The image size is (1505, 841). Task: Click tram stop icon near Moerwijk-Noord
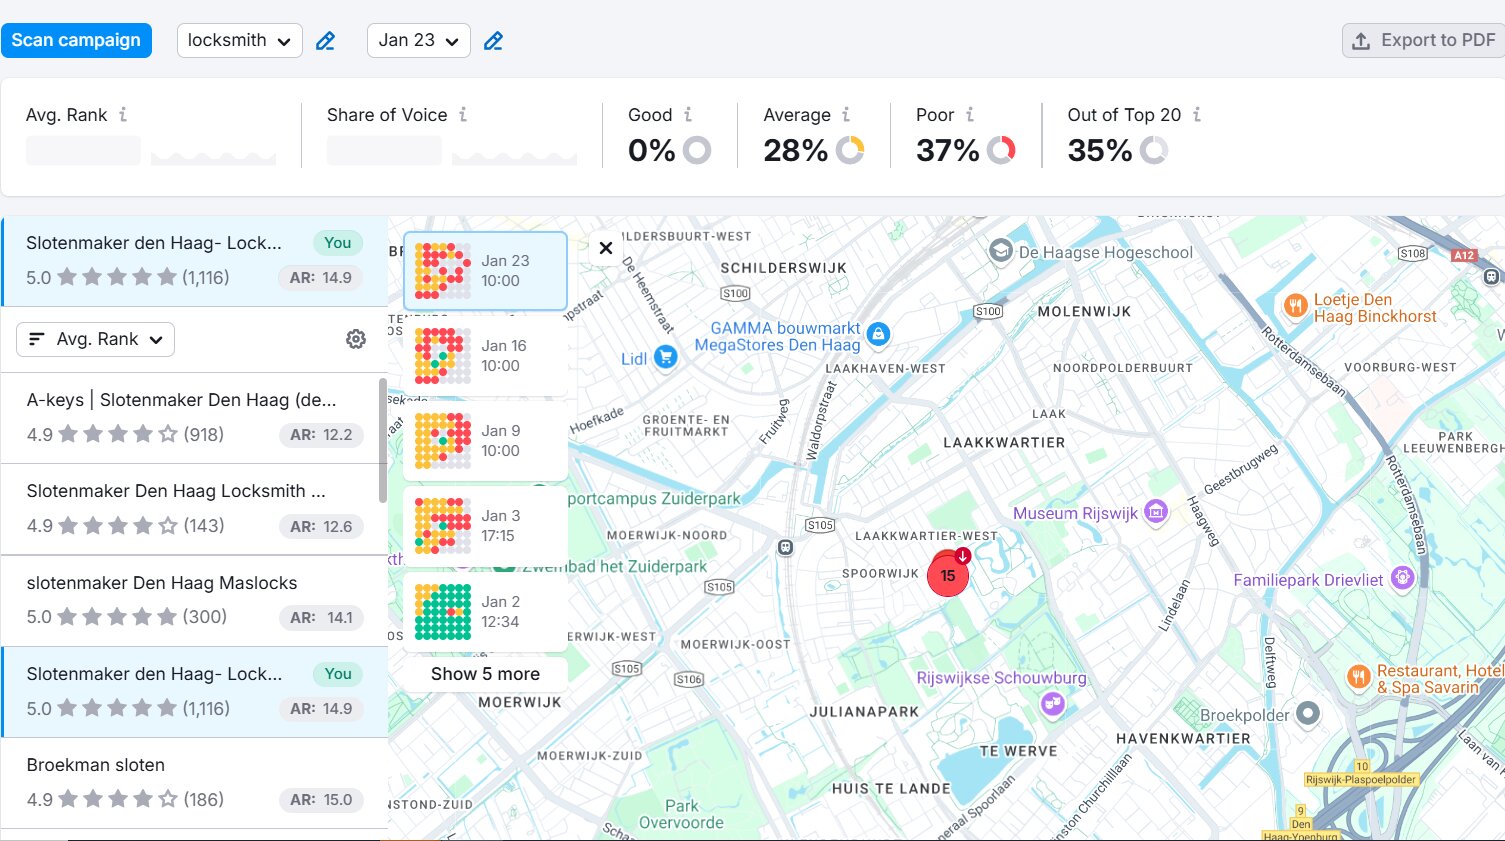point(786,547)
